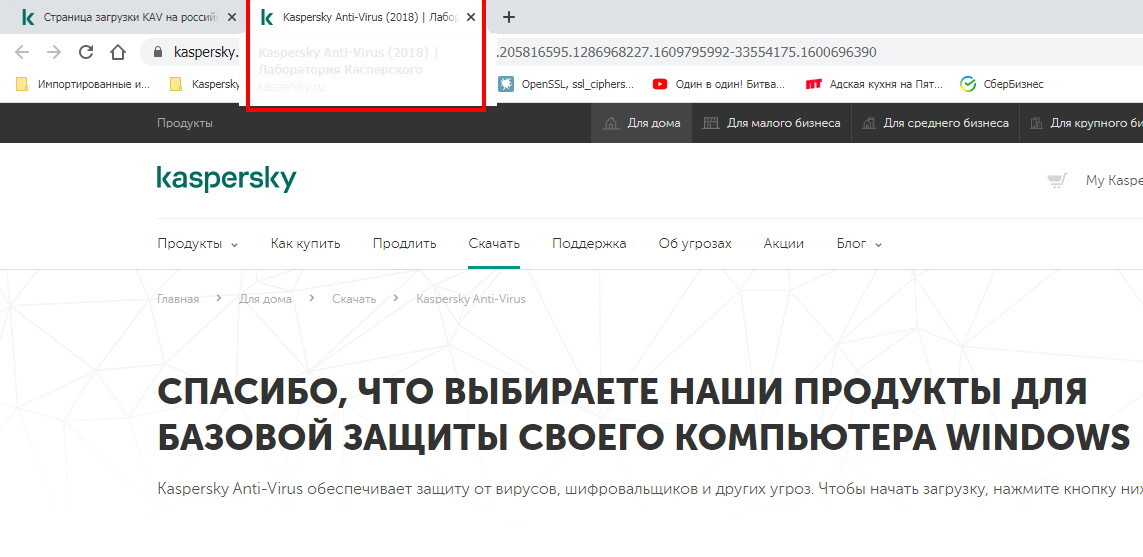Reload the page with refresh icon
The height and width of the screenshot is (557, 1143).
(x=86, y=52)
